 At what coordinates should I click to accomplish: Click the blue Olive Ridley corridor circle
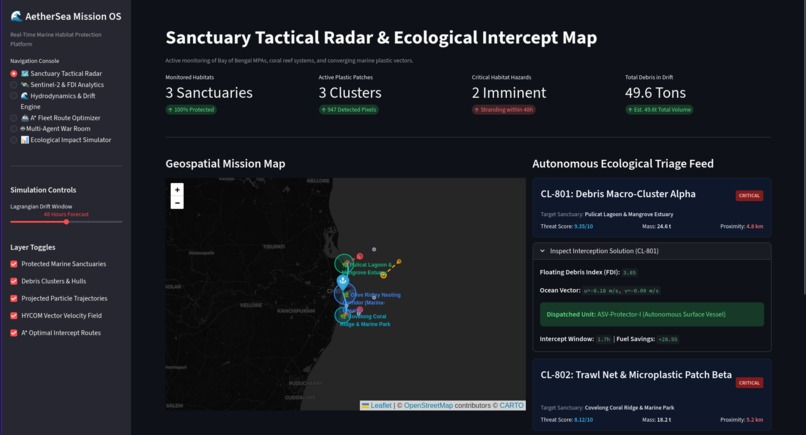click(344, 295)
